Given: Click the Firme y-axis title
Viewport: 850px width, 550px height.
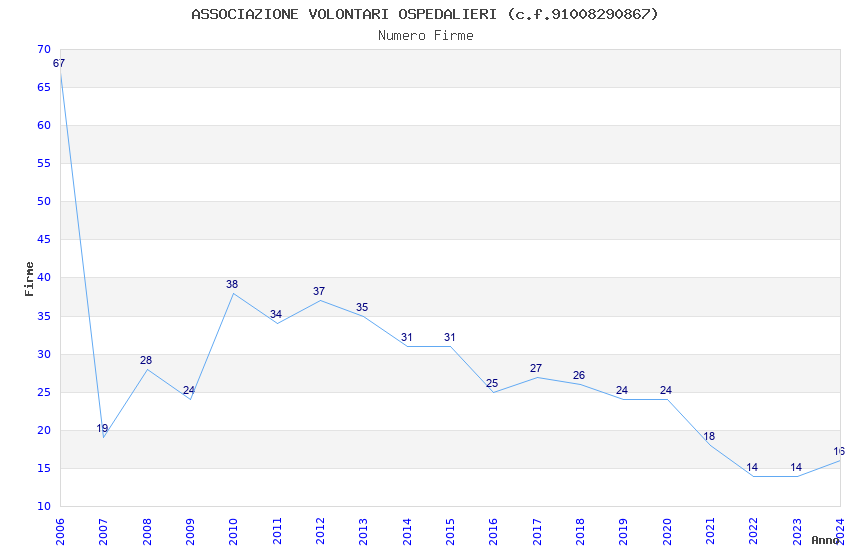Looking at the screenshot, I should tap(29, 279).
